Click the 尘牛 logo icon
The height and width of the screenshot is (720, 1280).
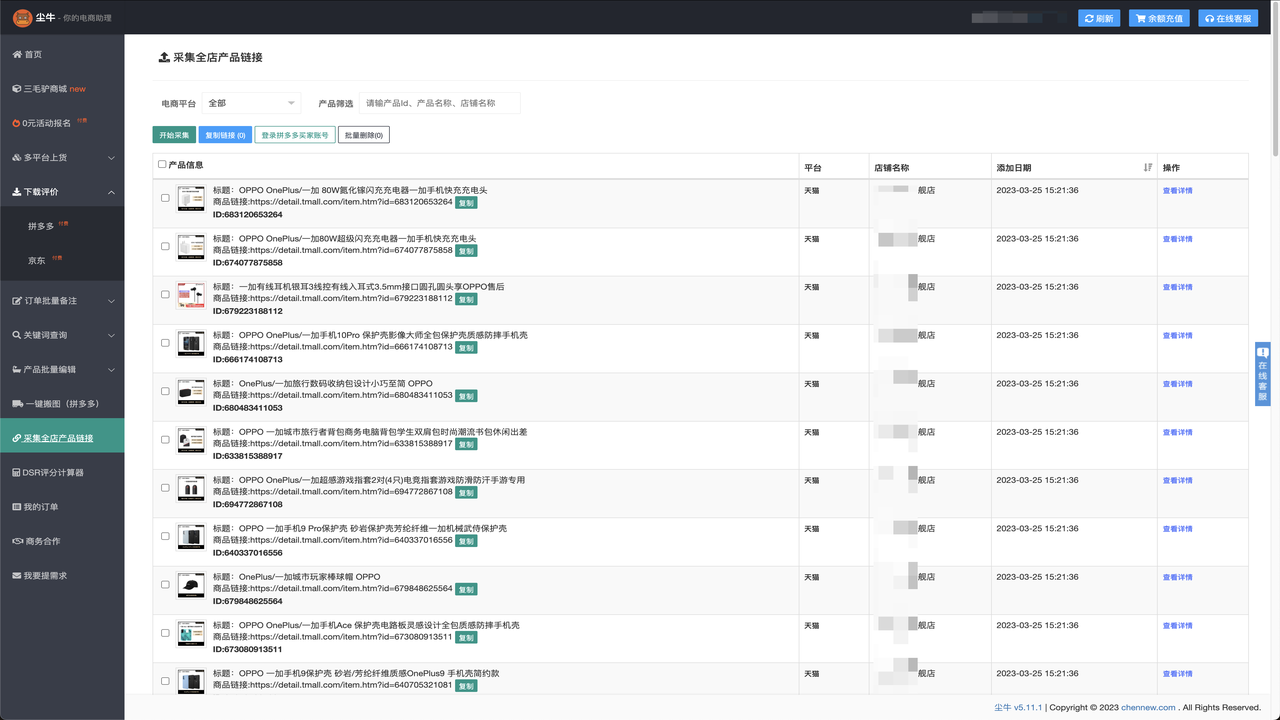click(x=22, y=18)
